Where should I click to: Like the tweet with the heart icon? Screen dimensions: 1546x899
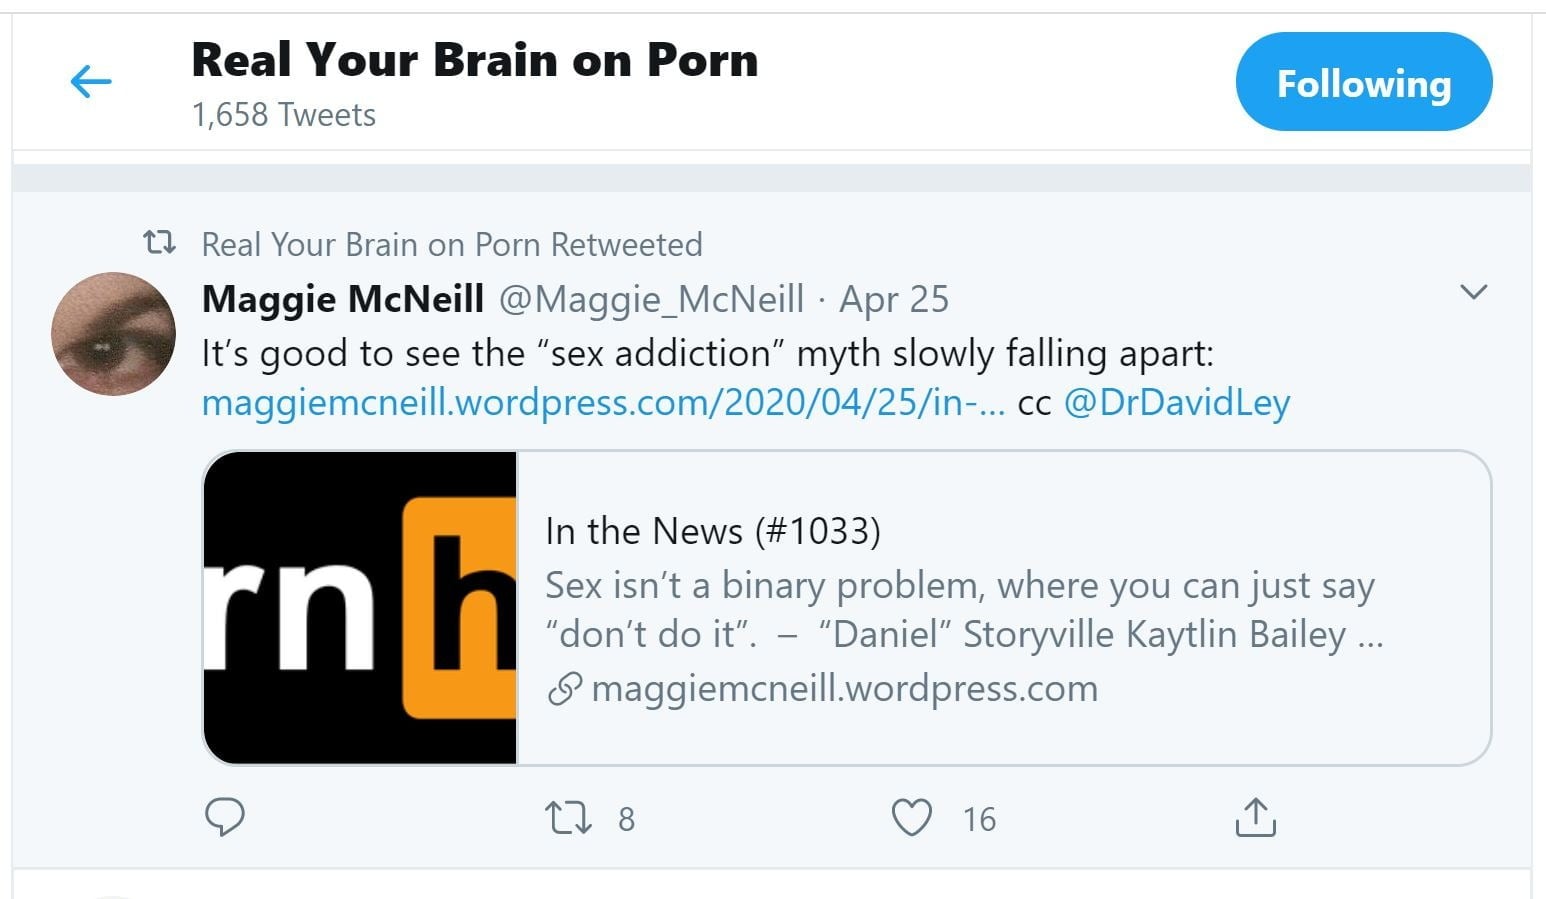(x=911, y=817)
